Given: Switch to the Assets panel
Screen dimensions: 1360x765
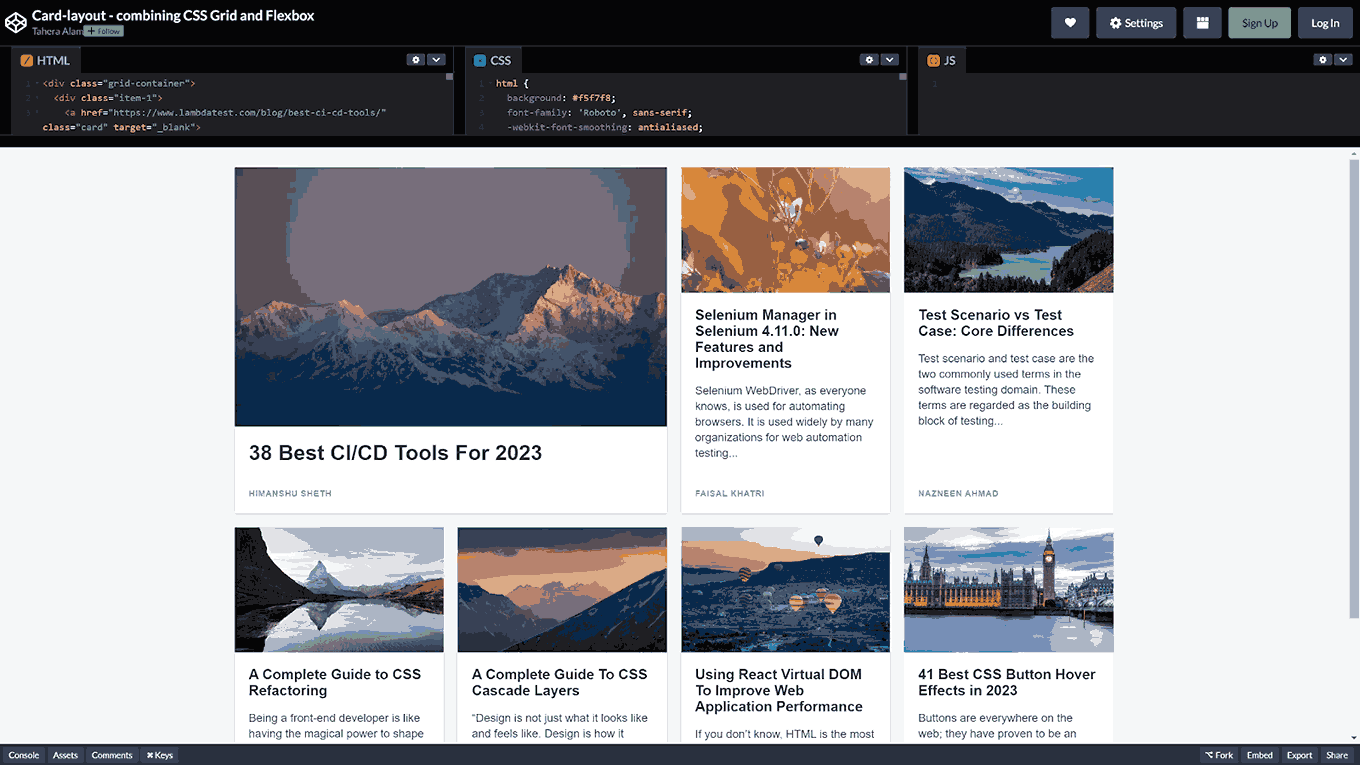Looking at the screenshot, I should point(65,755).
